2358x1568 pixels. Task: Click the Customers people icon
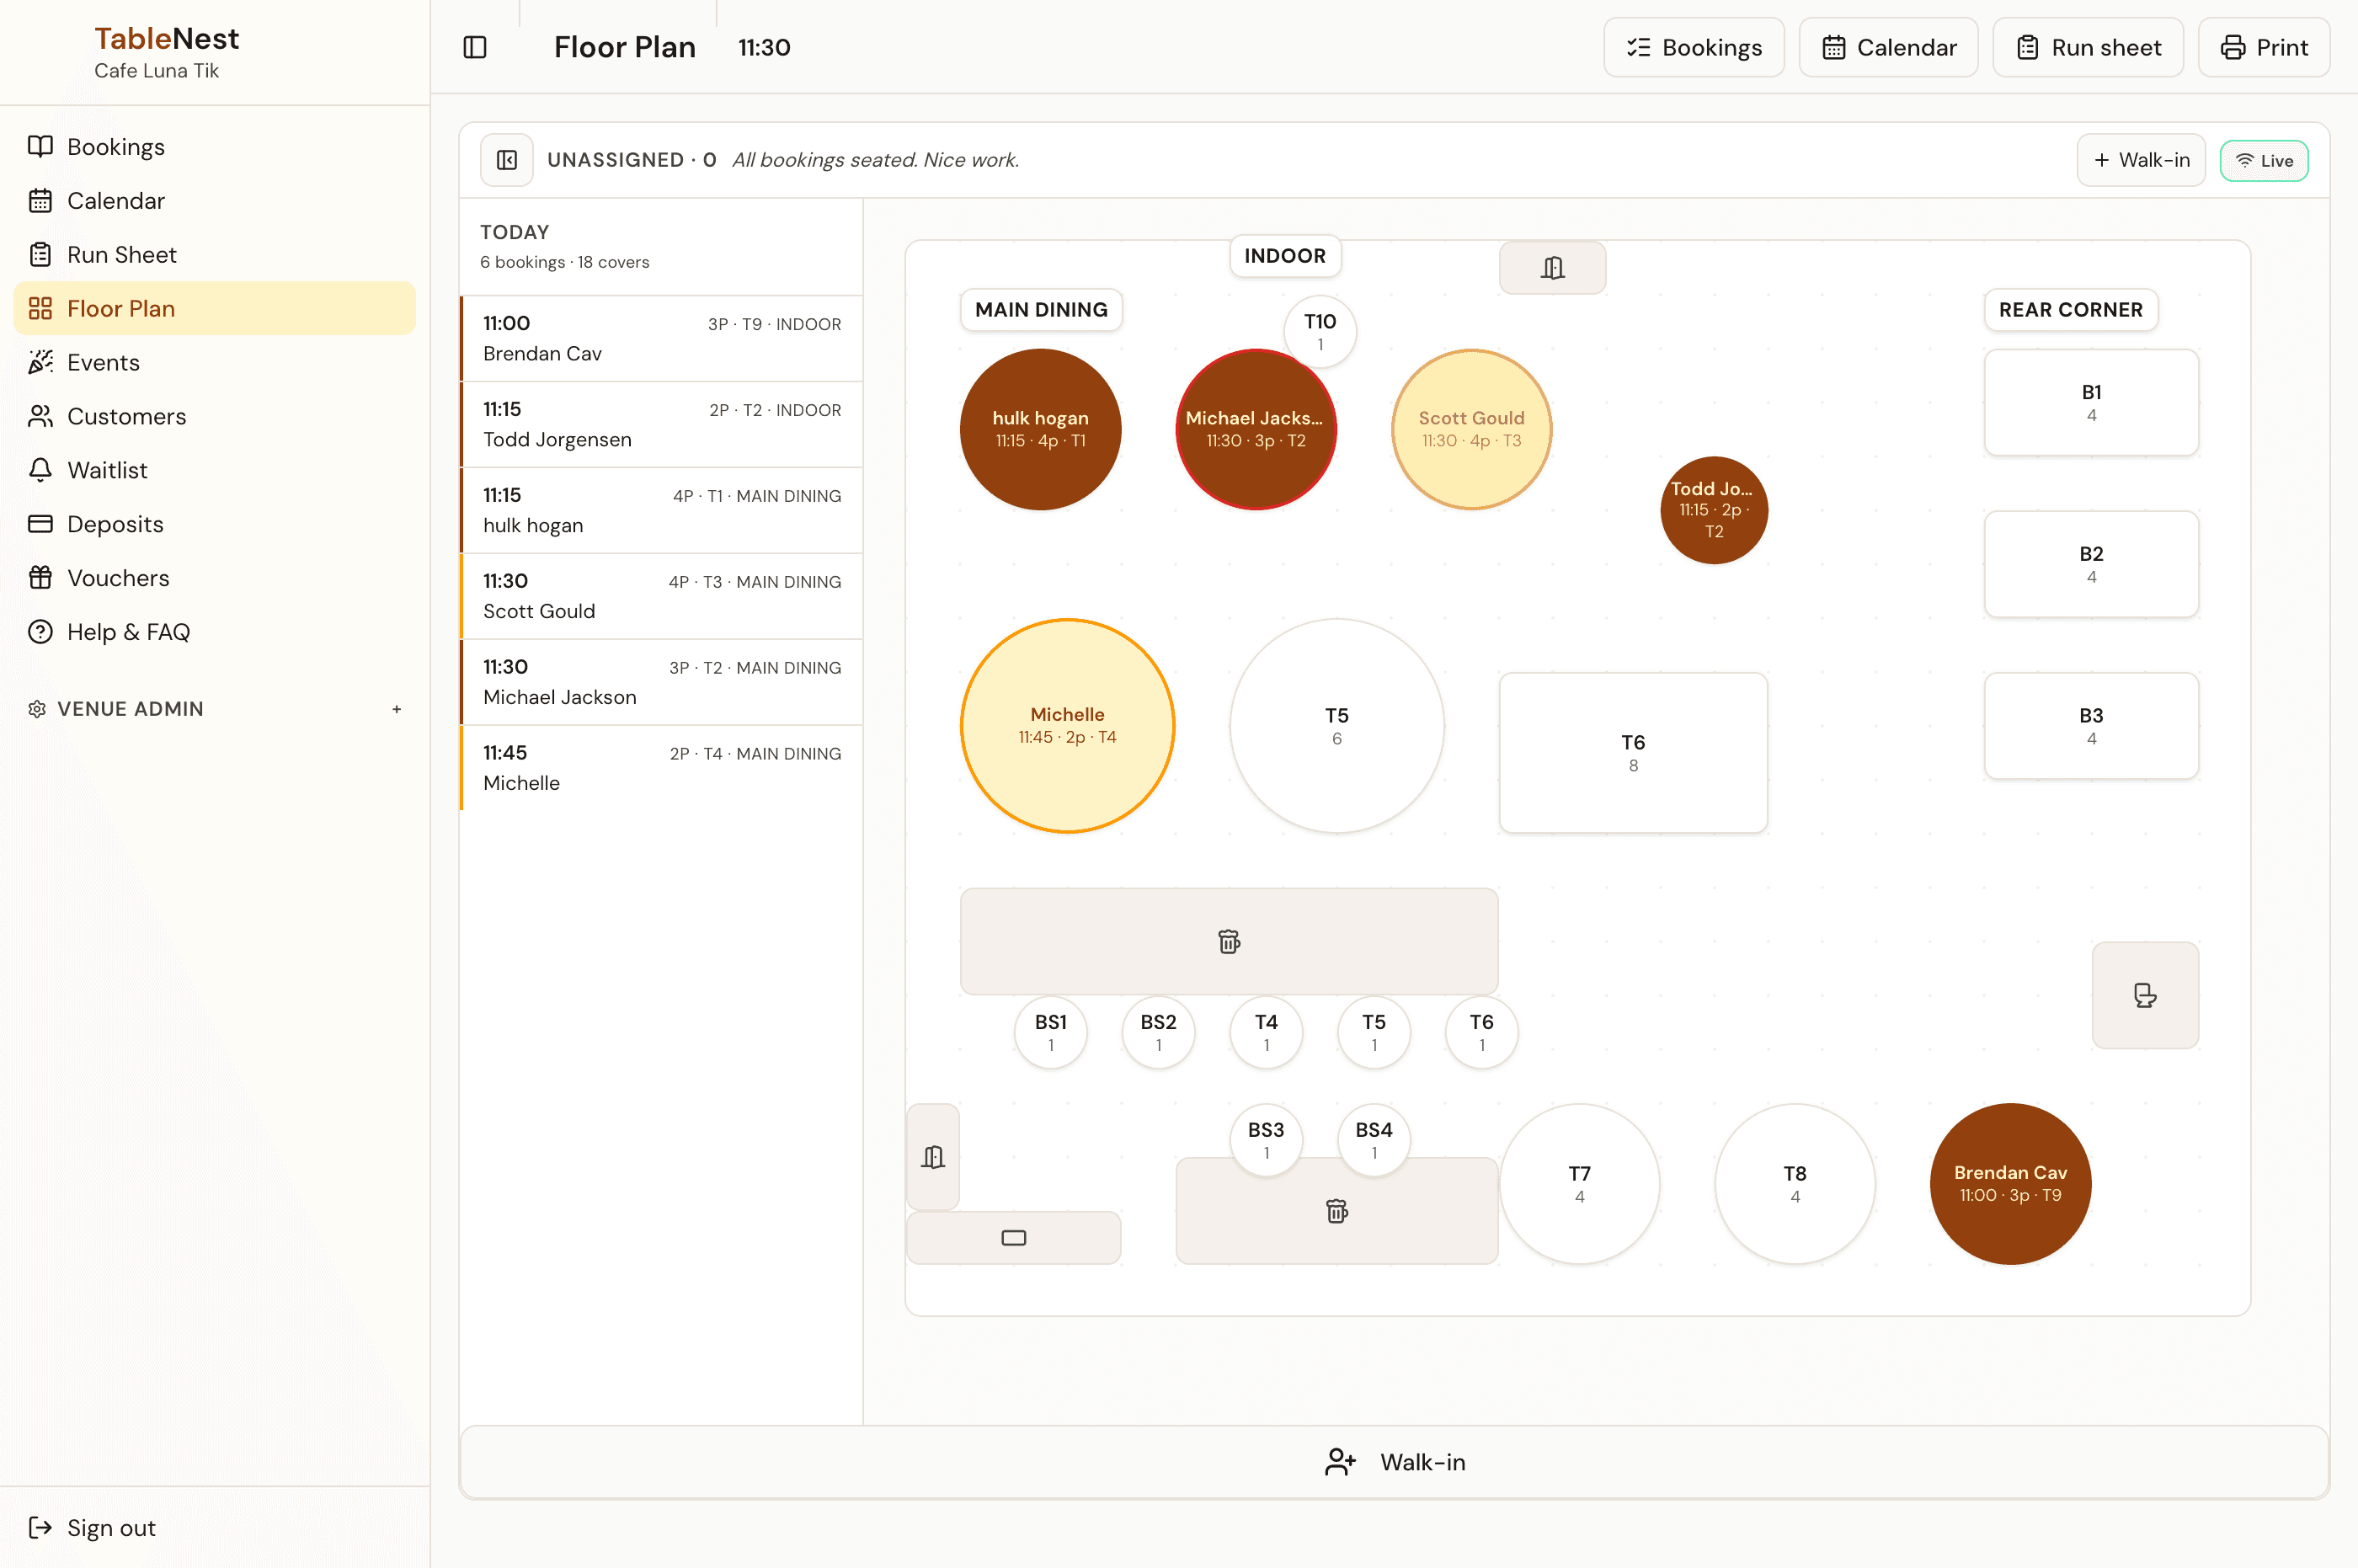pyautogui.click(x=40, y=417)
